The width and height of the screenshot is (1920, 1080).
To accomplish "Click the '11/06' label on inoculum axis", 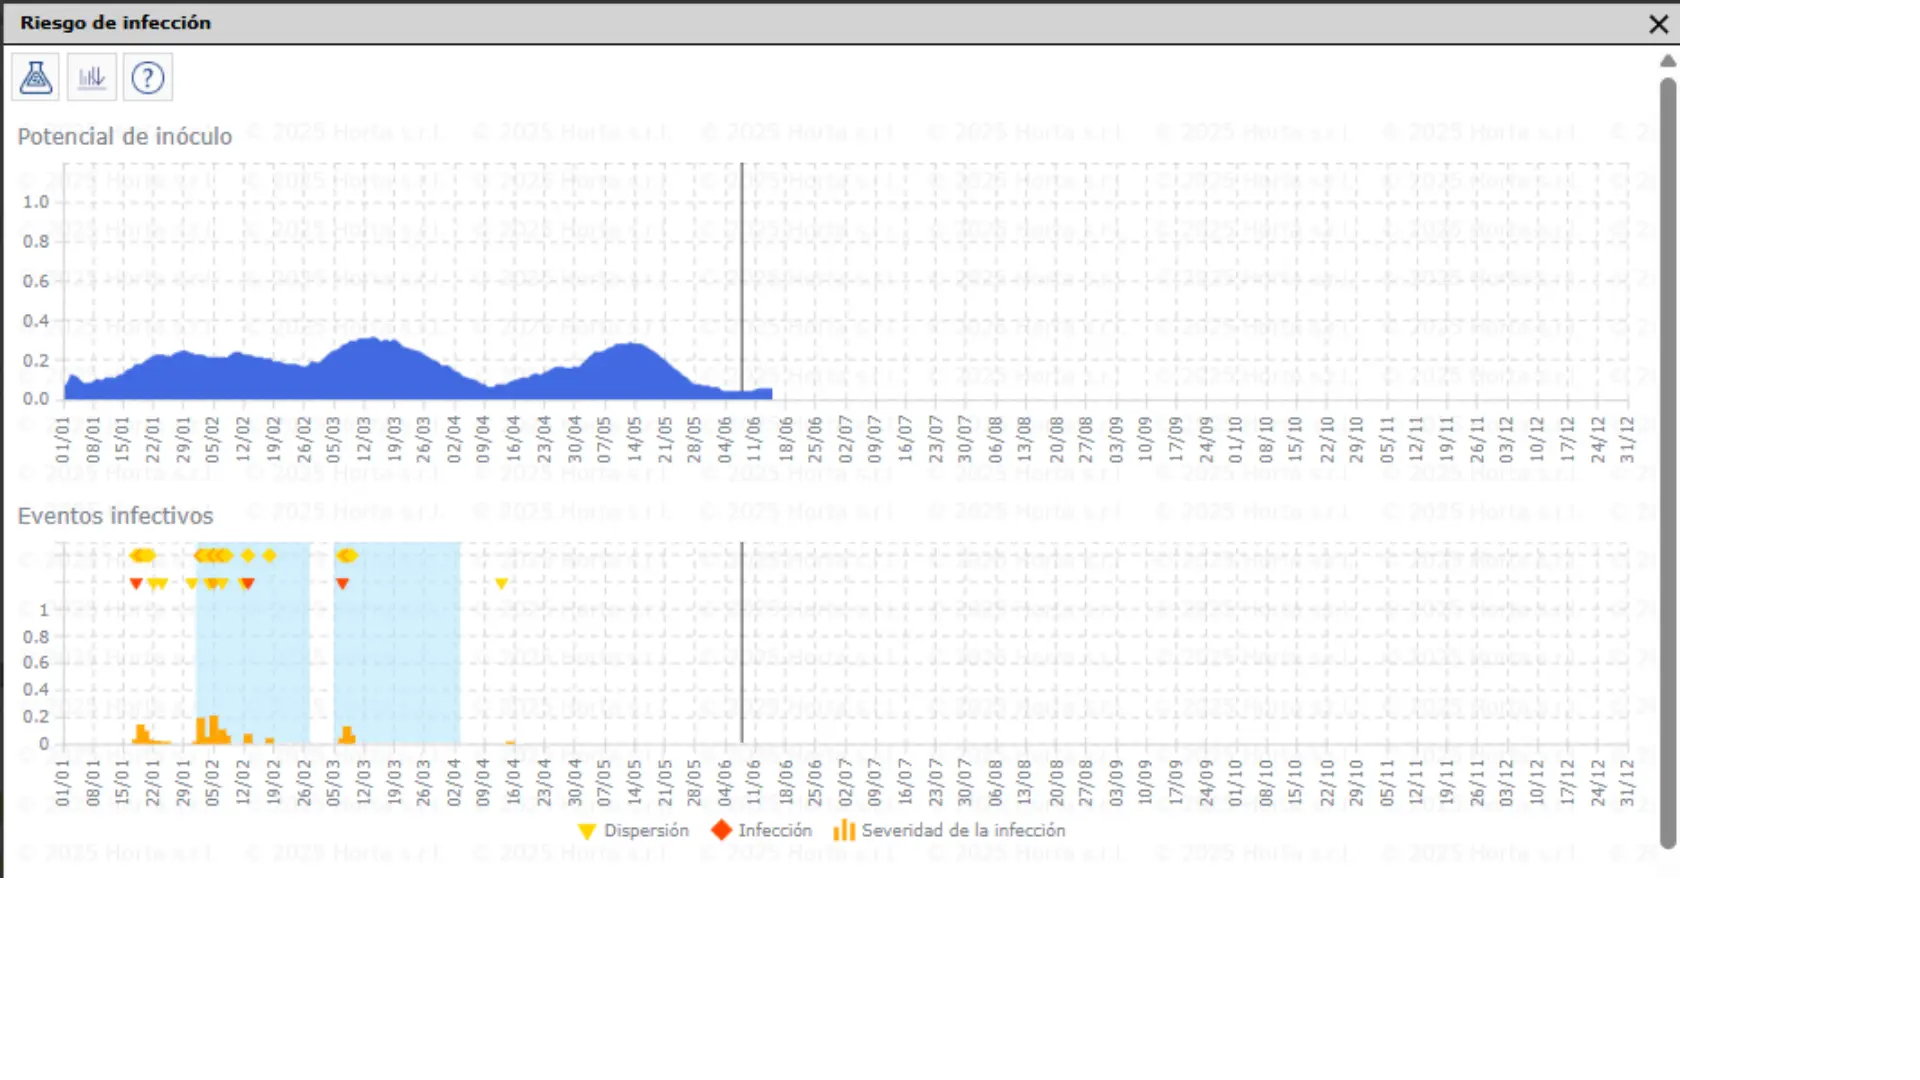I will tap(754, 439).
